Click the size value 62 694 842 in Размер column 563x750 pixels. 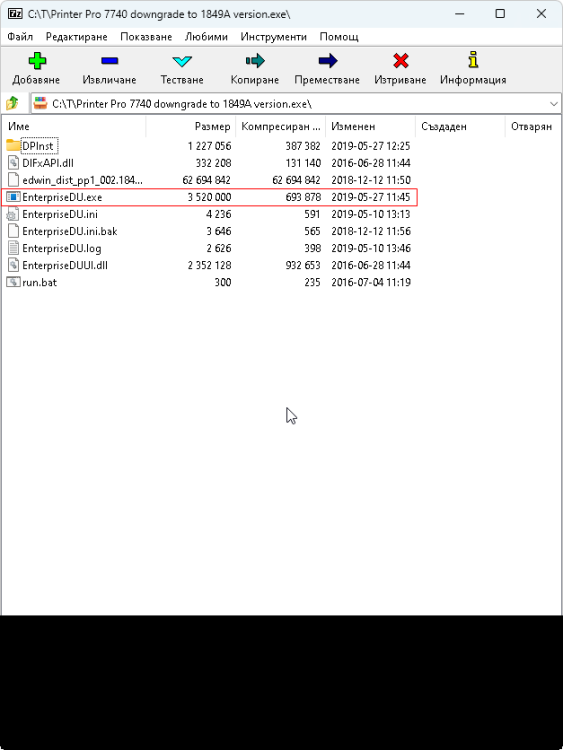207,180
